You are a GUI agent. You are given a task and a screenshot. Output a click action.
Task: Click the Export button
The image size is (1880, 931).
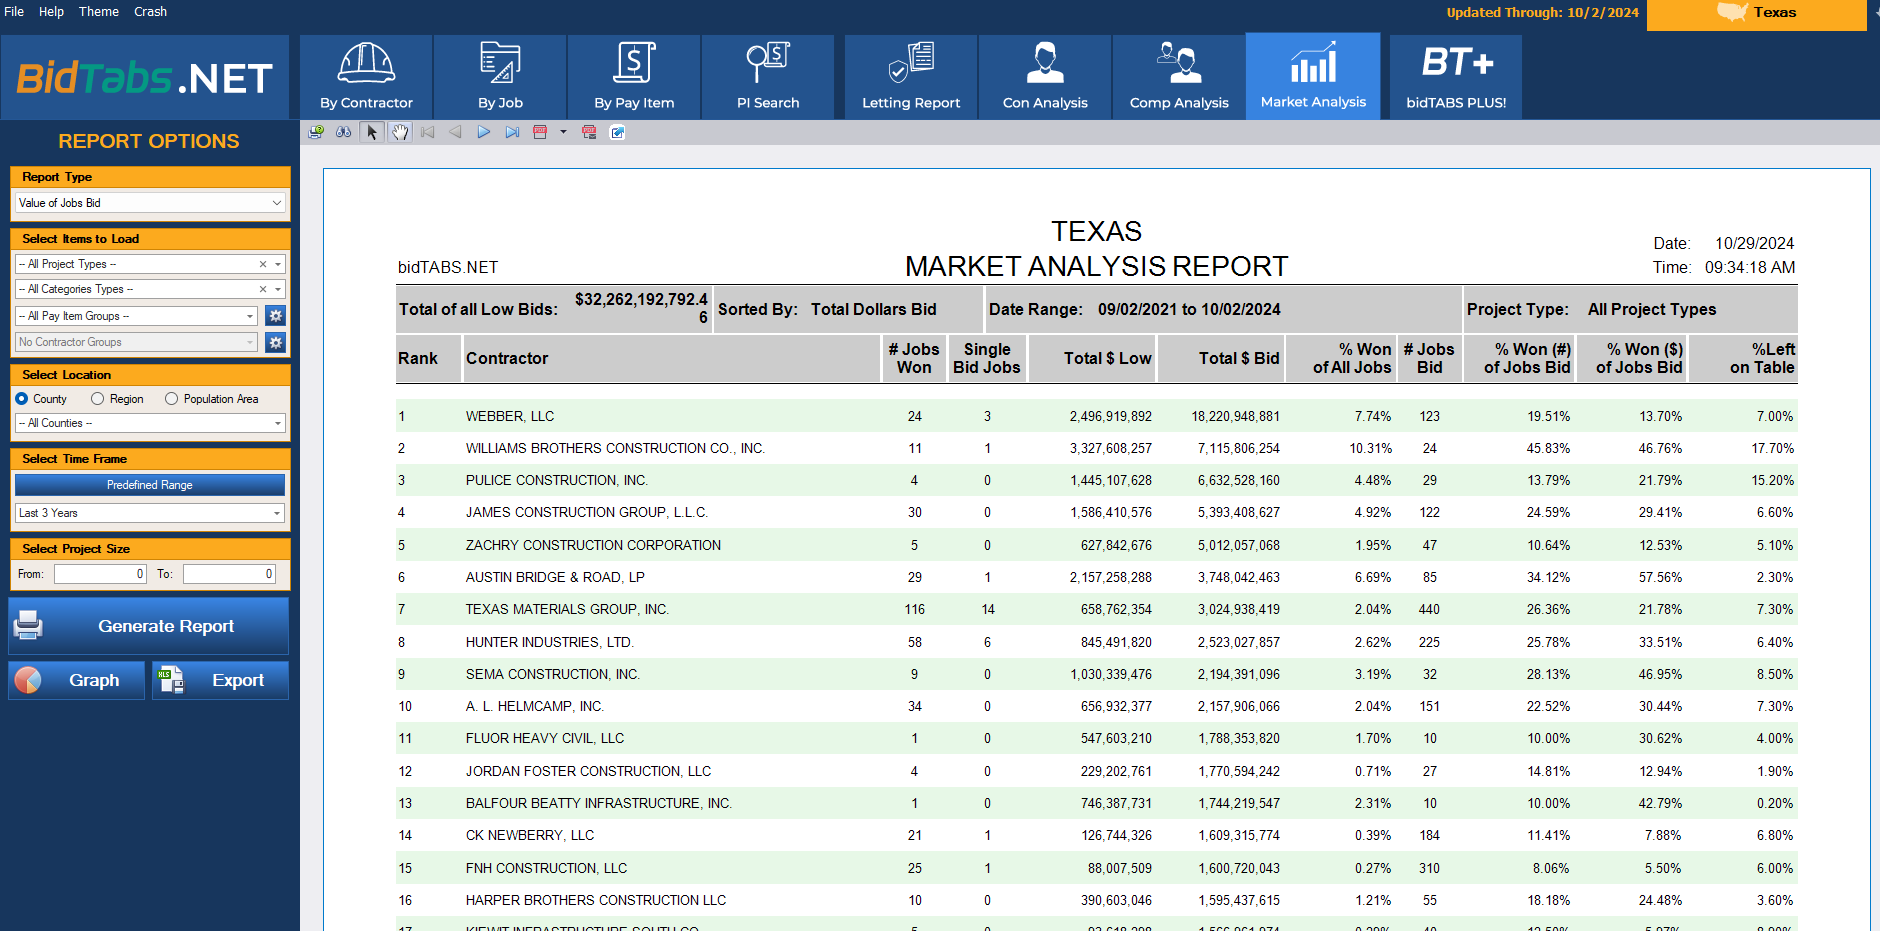pos(220,680)
